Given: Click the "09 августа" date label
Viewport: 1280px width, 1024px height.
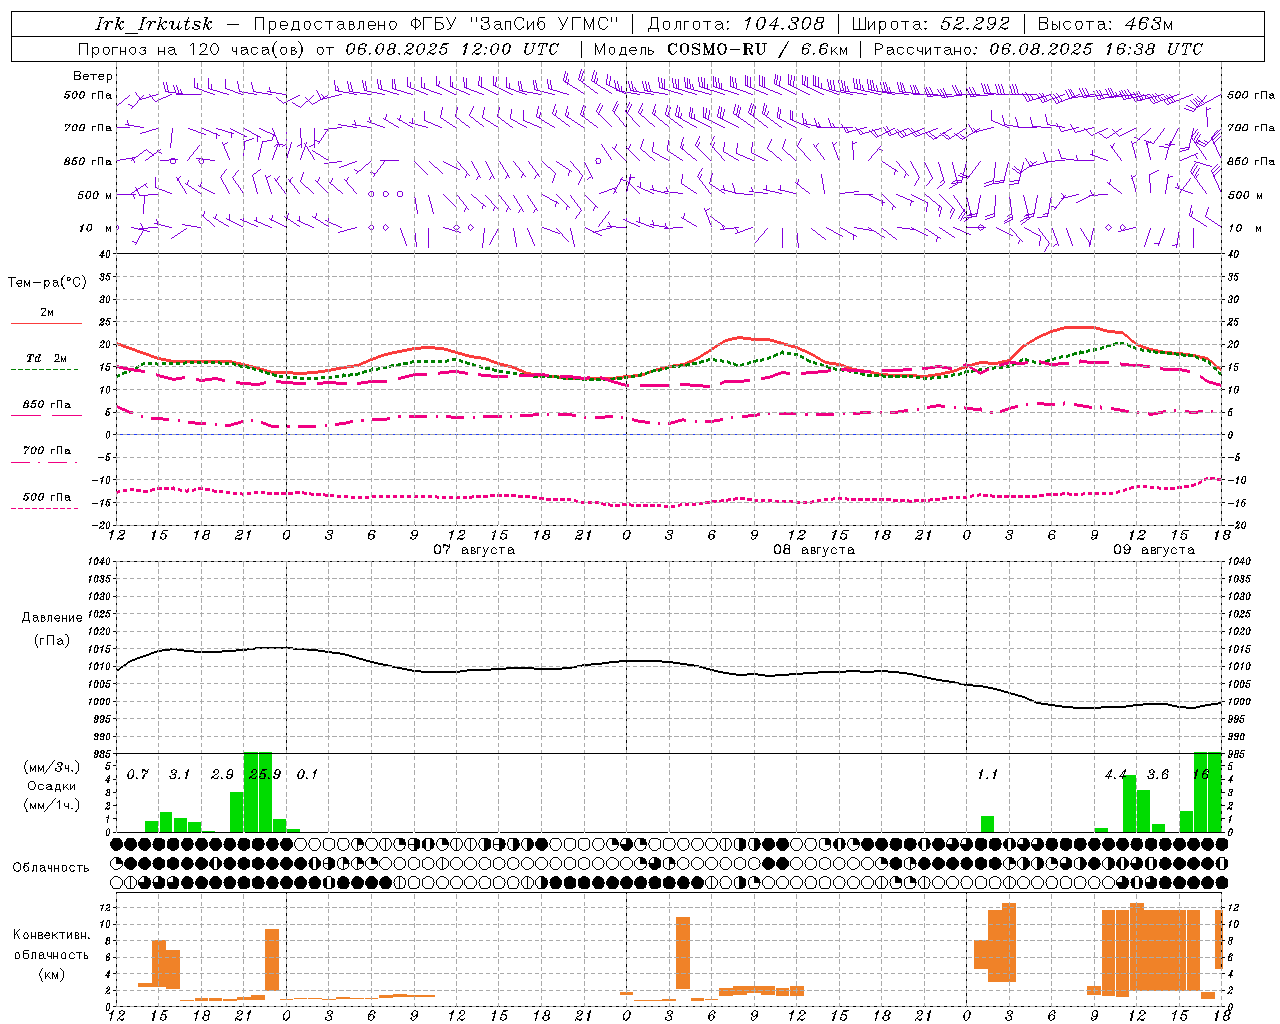Looking at the screenshot, I should (1154, 550).
